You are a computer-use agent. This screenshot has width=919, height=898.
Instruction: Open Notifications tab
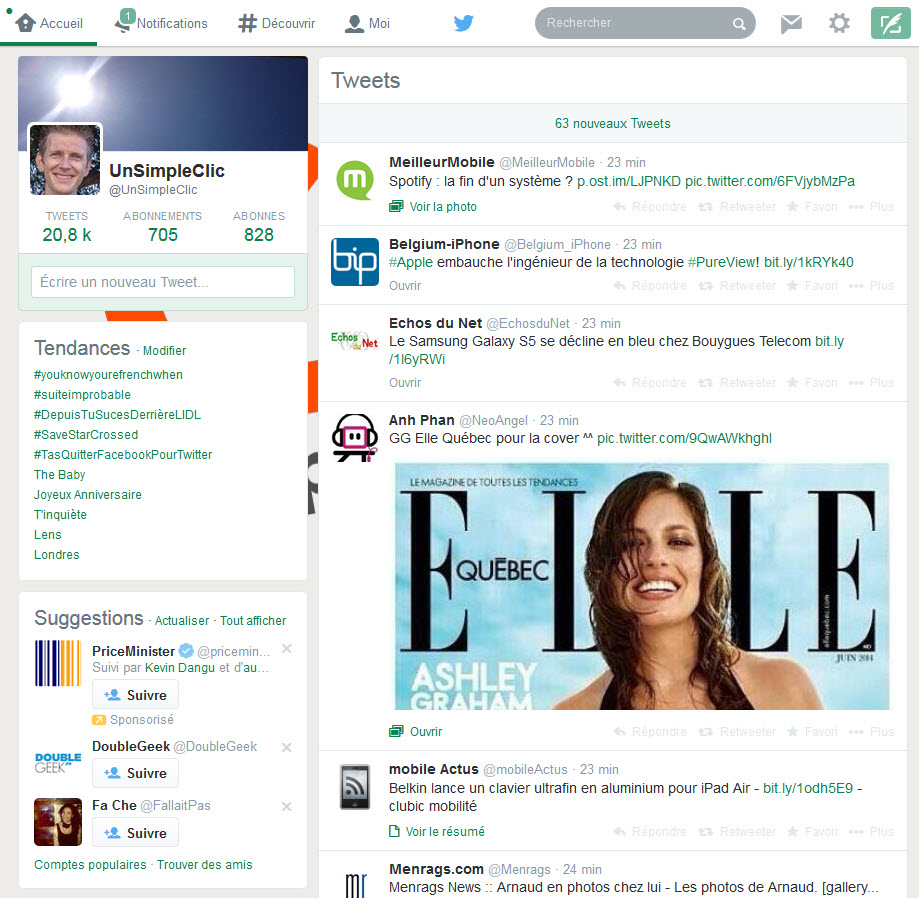click(x=161, y=22)
